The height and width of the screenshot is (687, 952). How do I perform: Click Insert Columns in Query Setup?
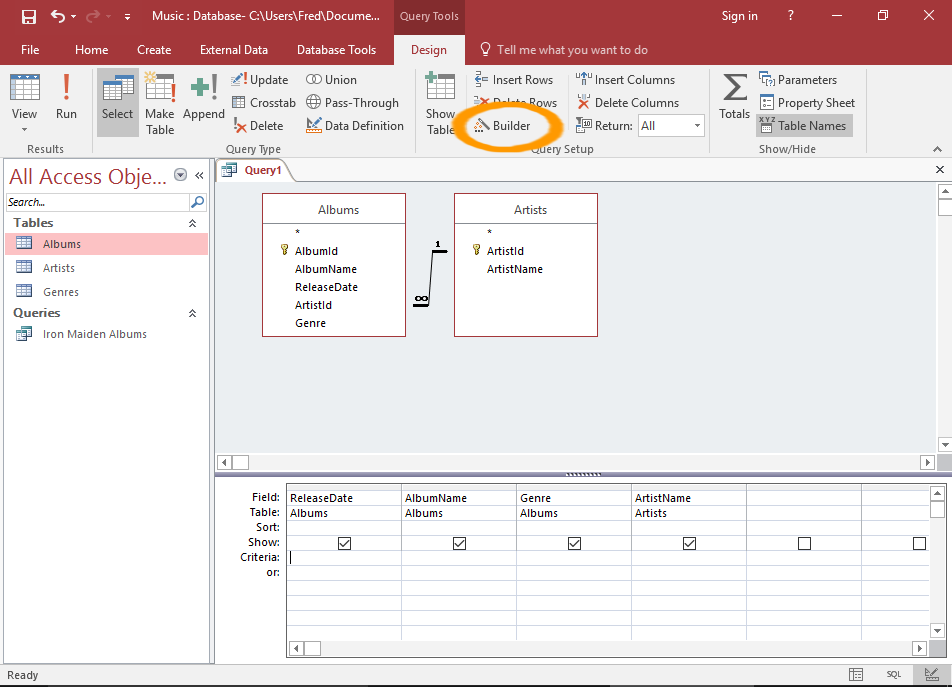pos(625,80)
